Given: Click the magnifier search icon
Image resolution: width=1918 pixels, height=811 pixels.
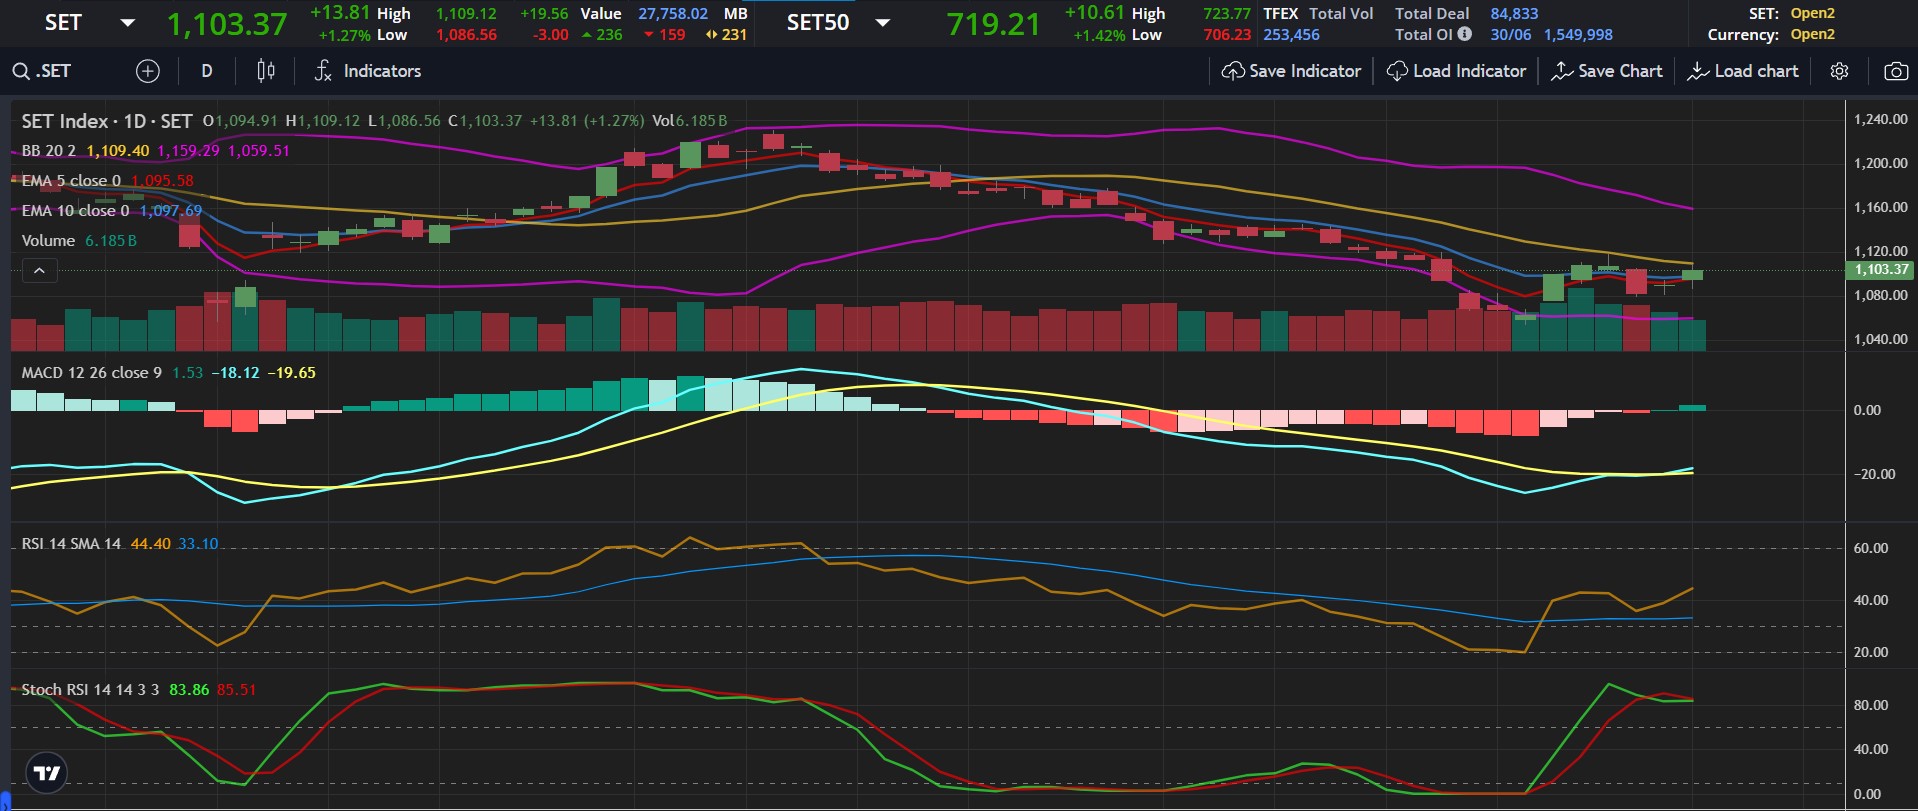Looking at the screenshot, I should click(x=21, y=71).
